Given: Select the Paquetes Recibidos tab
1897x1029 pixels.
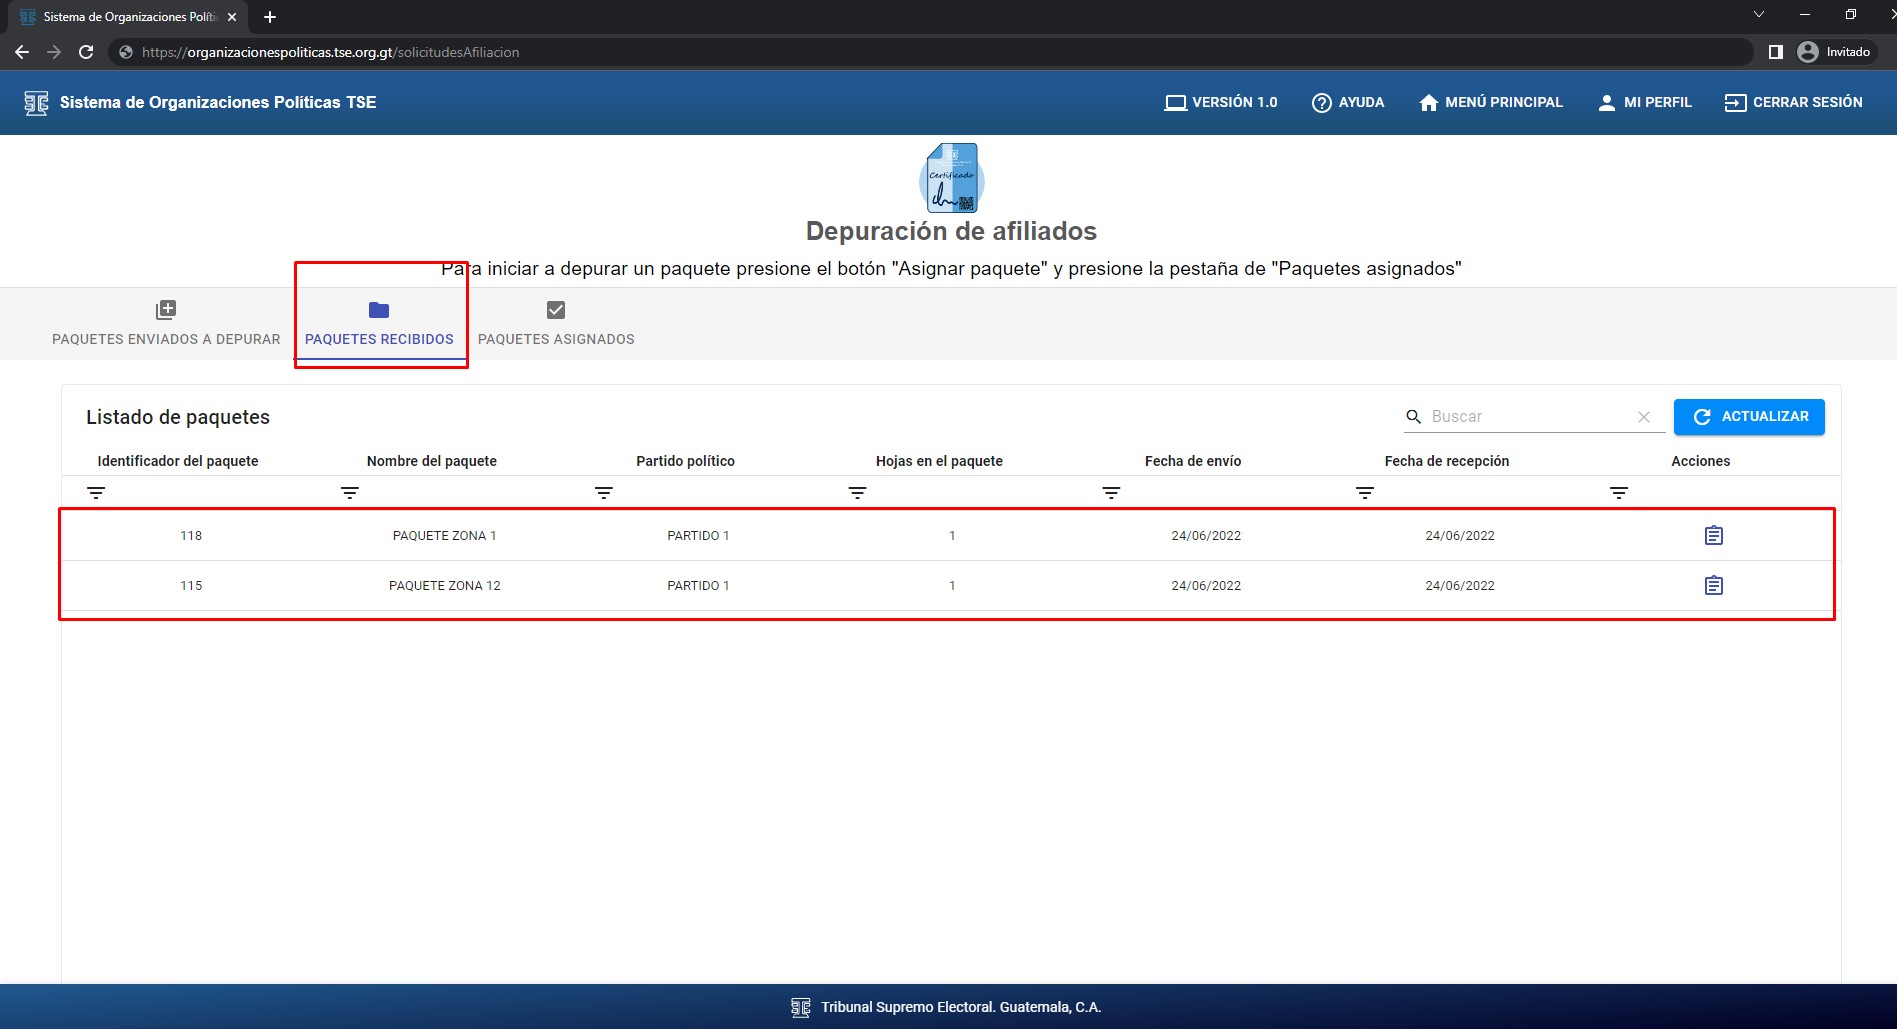Looking at the screenshot, I should pyautogui.click(x=379, y=324).
